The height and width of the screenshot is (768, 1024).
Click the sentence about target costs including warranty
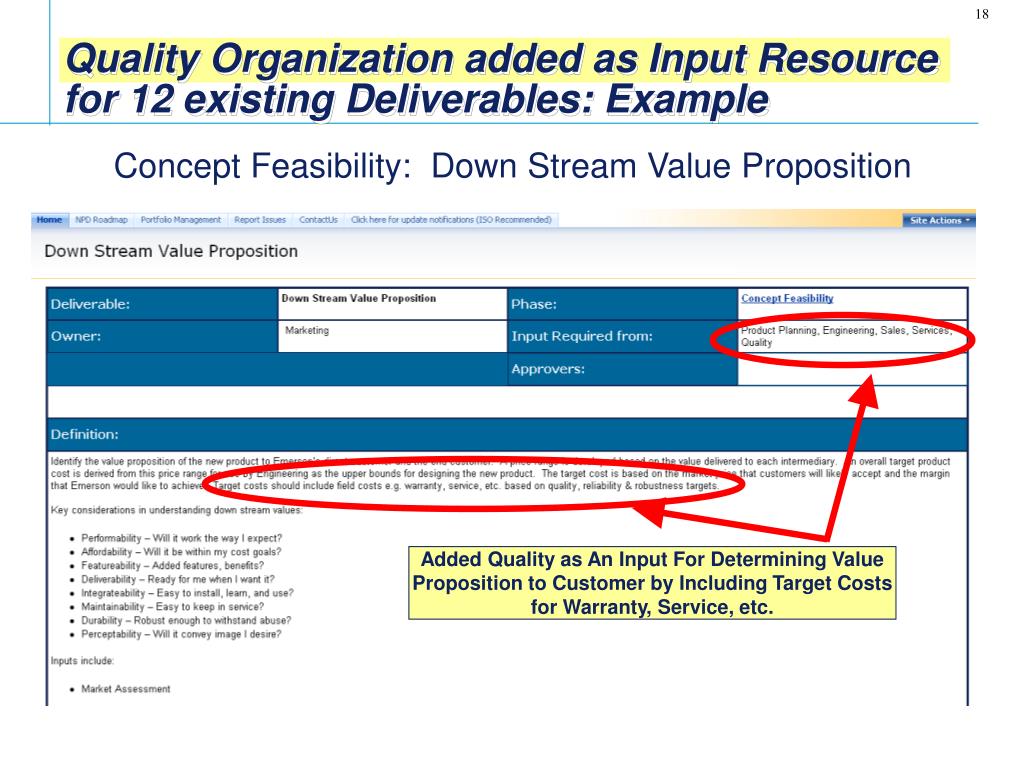click(466, 486)
